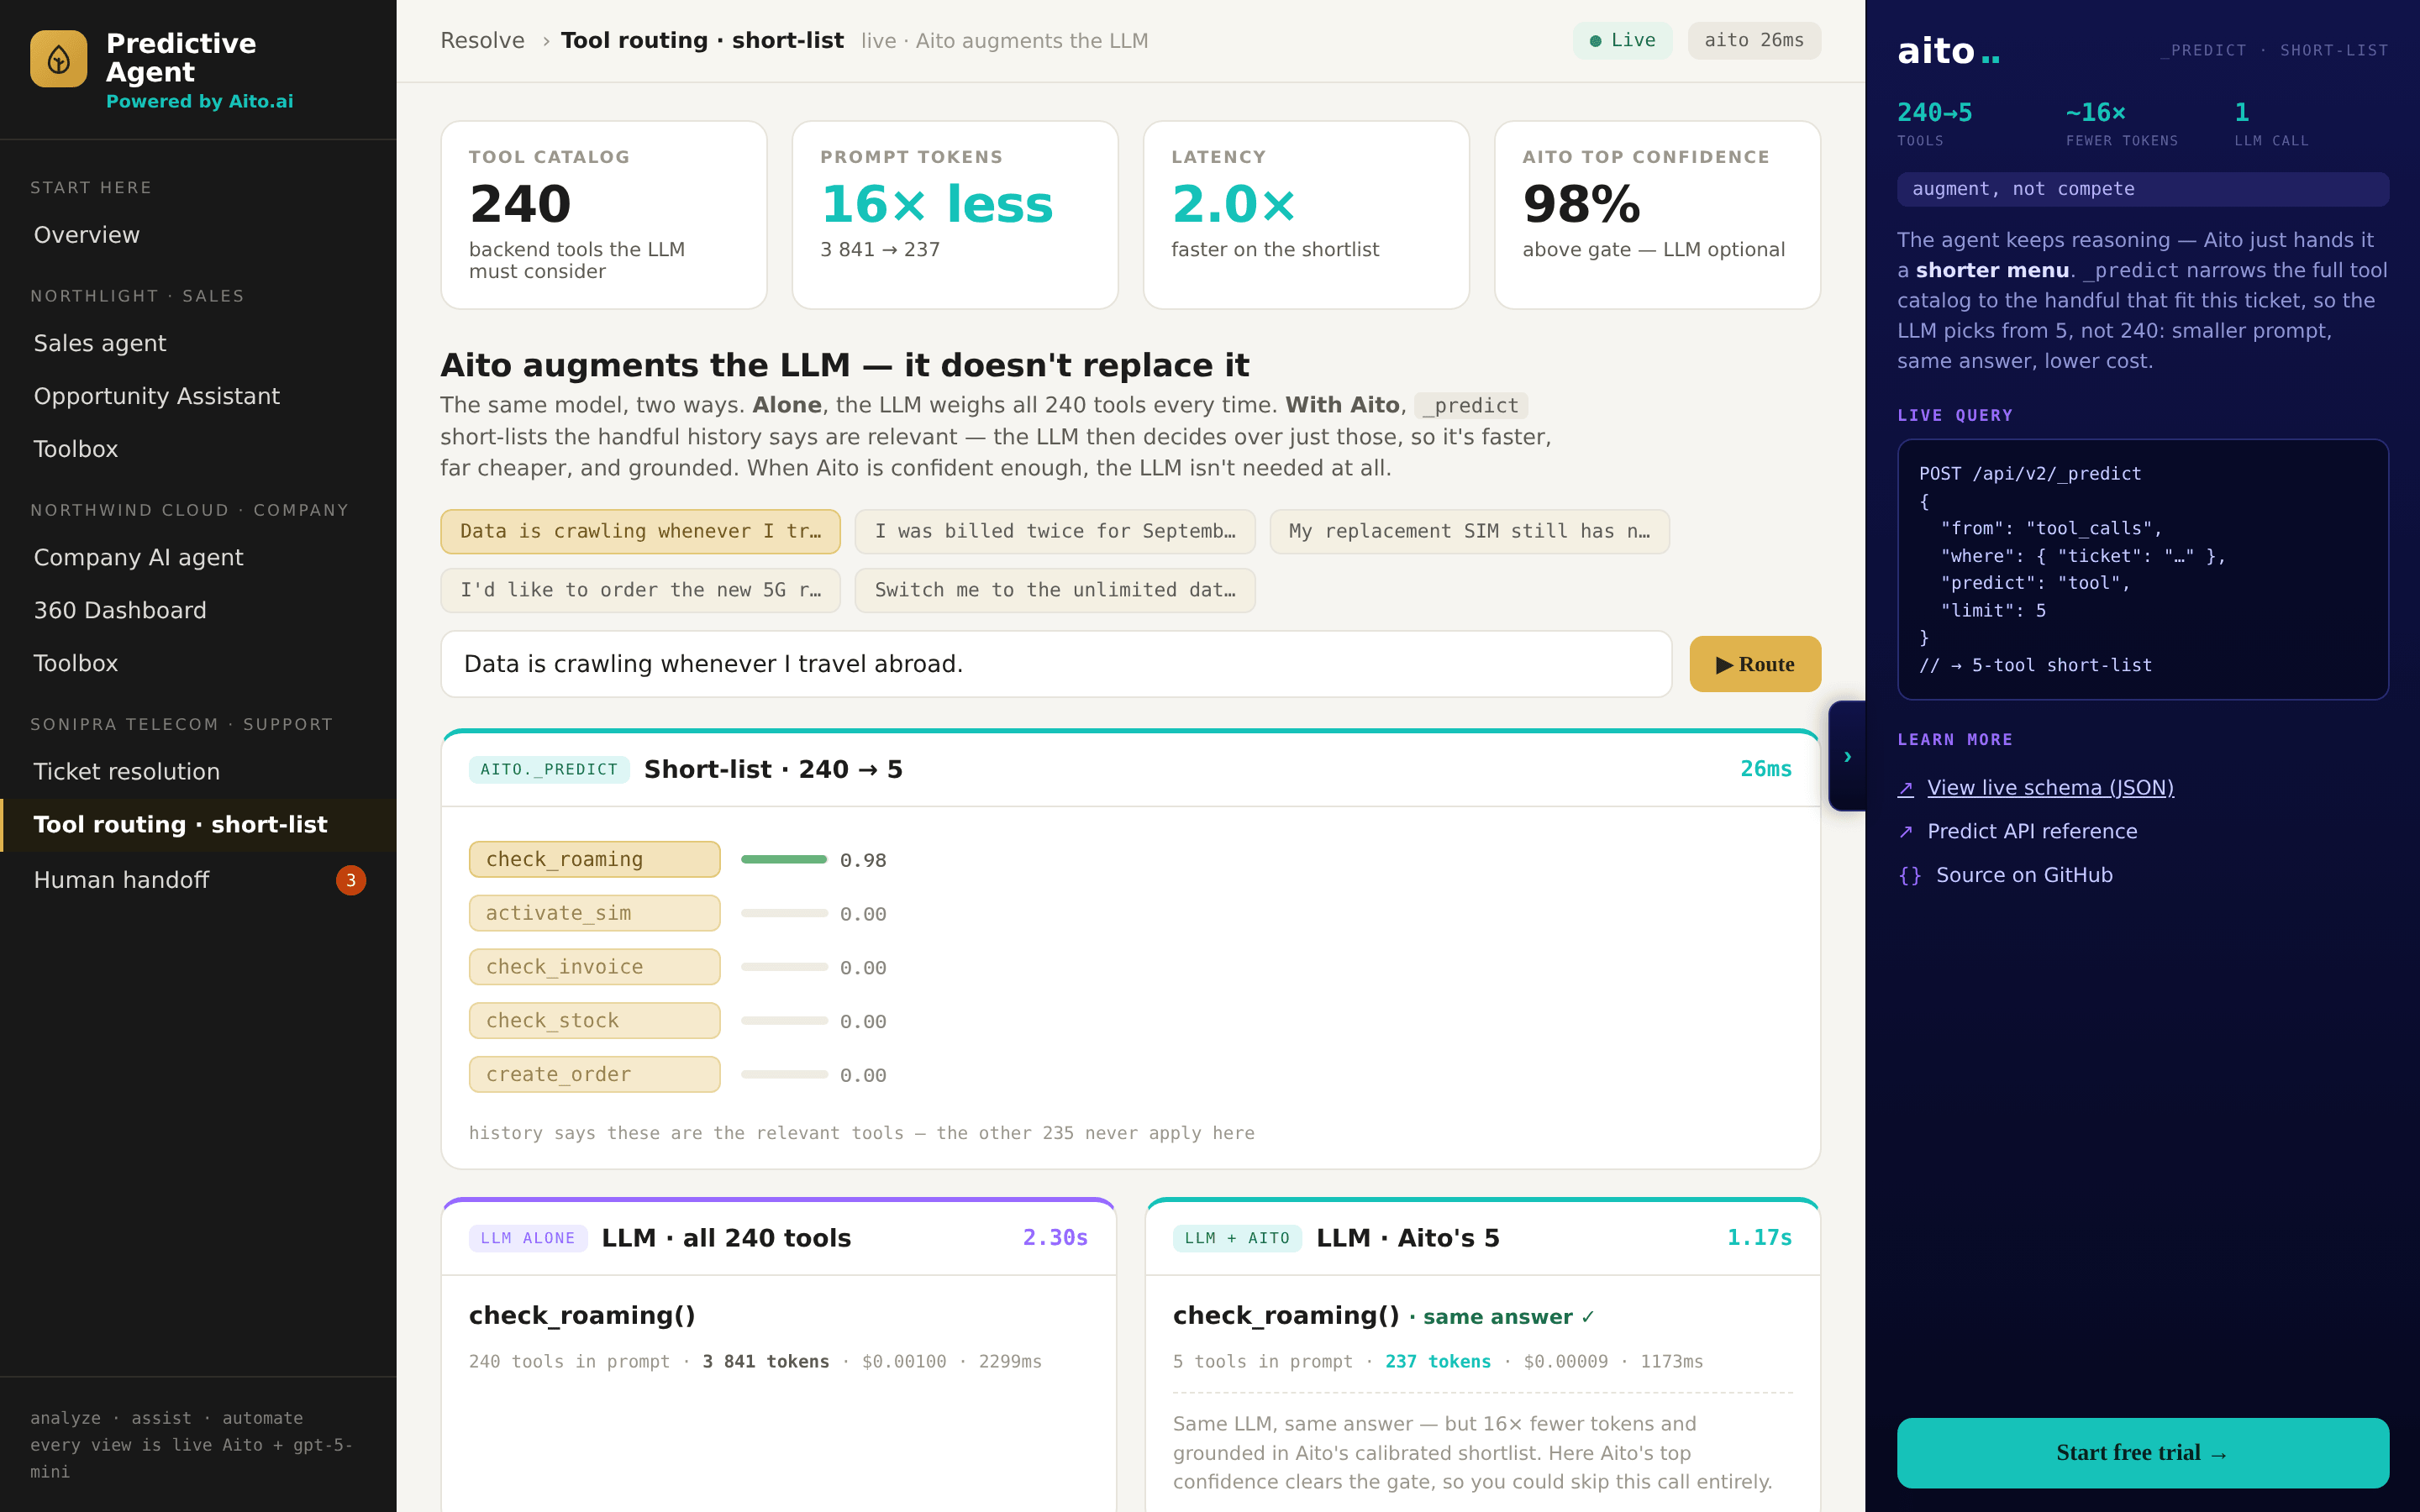Click the check_stock tool chip
Viewport: 2420px width, 1512px height.
tap(594, 1021)
